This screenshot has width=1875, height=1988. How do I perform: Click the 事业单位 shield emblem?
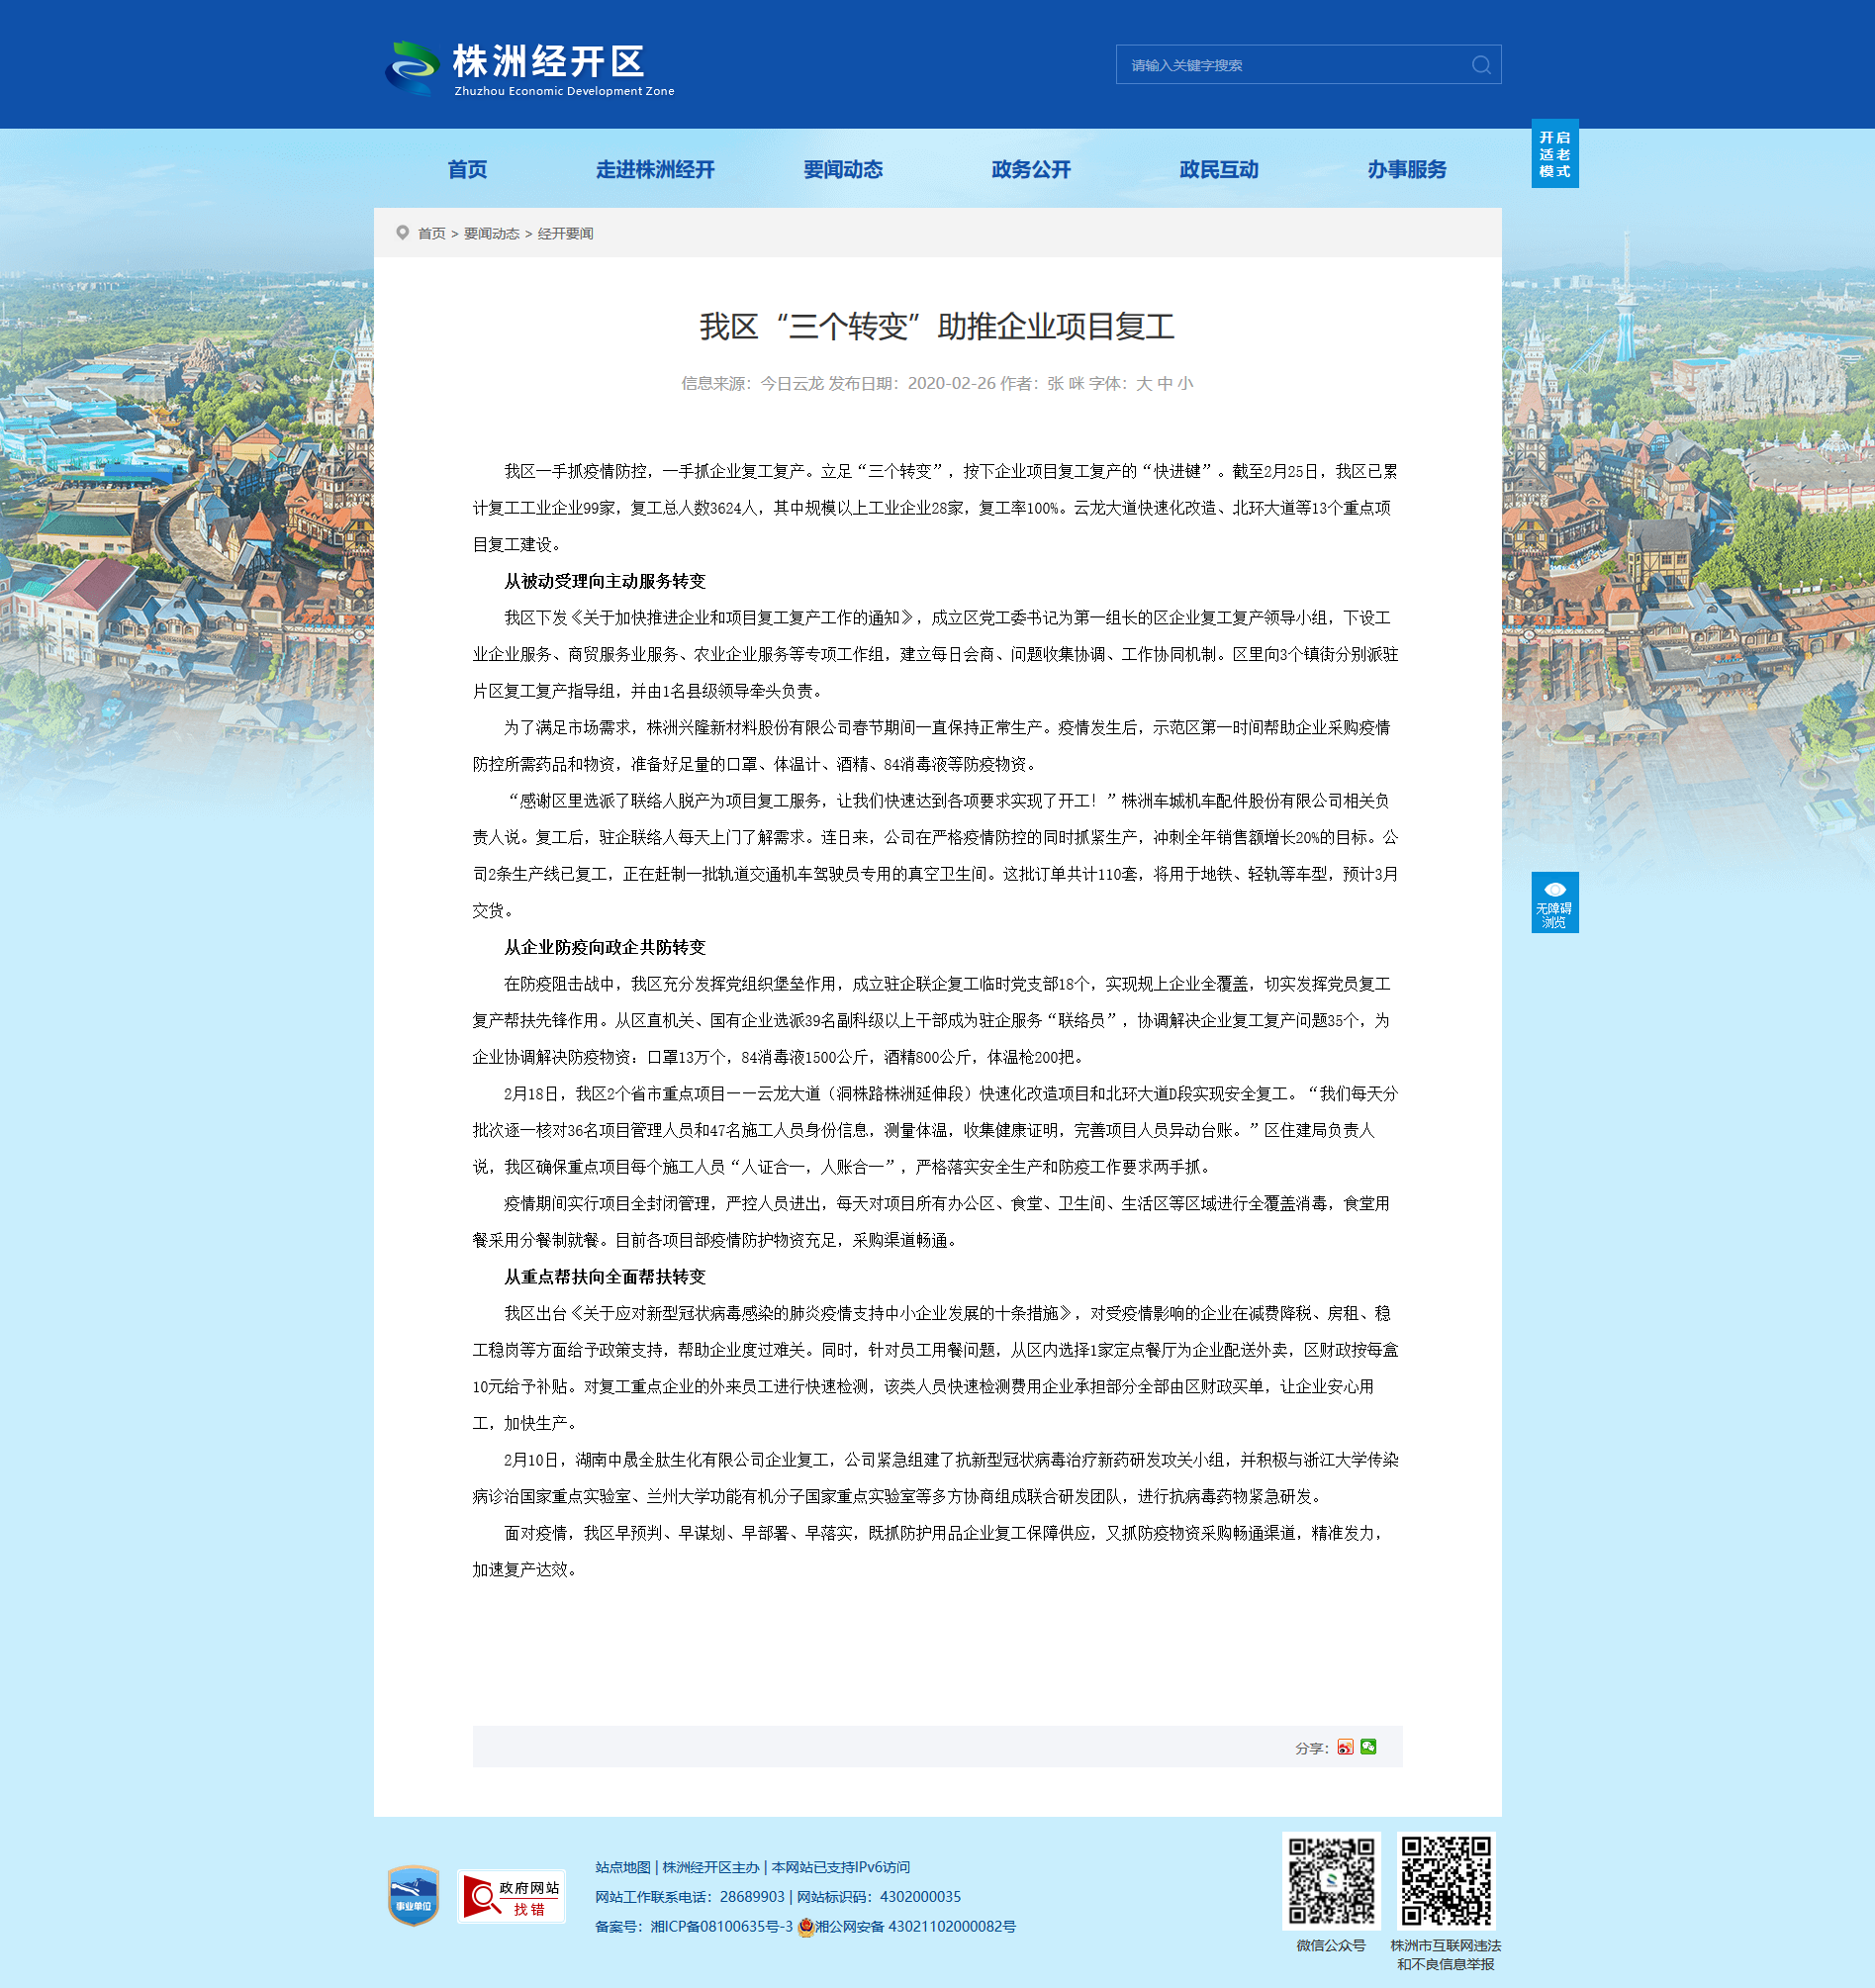point(413,1895)
